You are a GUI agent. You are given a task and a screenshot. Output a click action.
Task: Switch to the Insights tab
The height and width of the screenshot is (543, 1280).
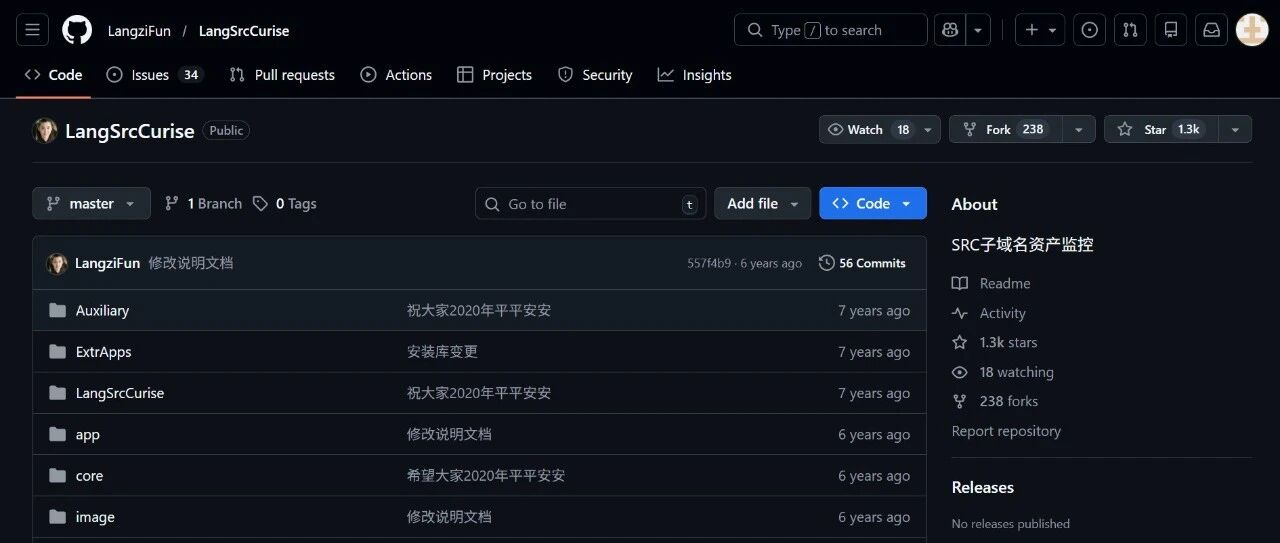coord(694,75)
